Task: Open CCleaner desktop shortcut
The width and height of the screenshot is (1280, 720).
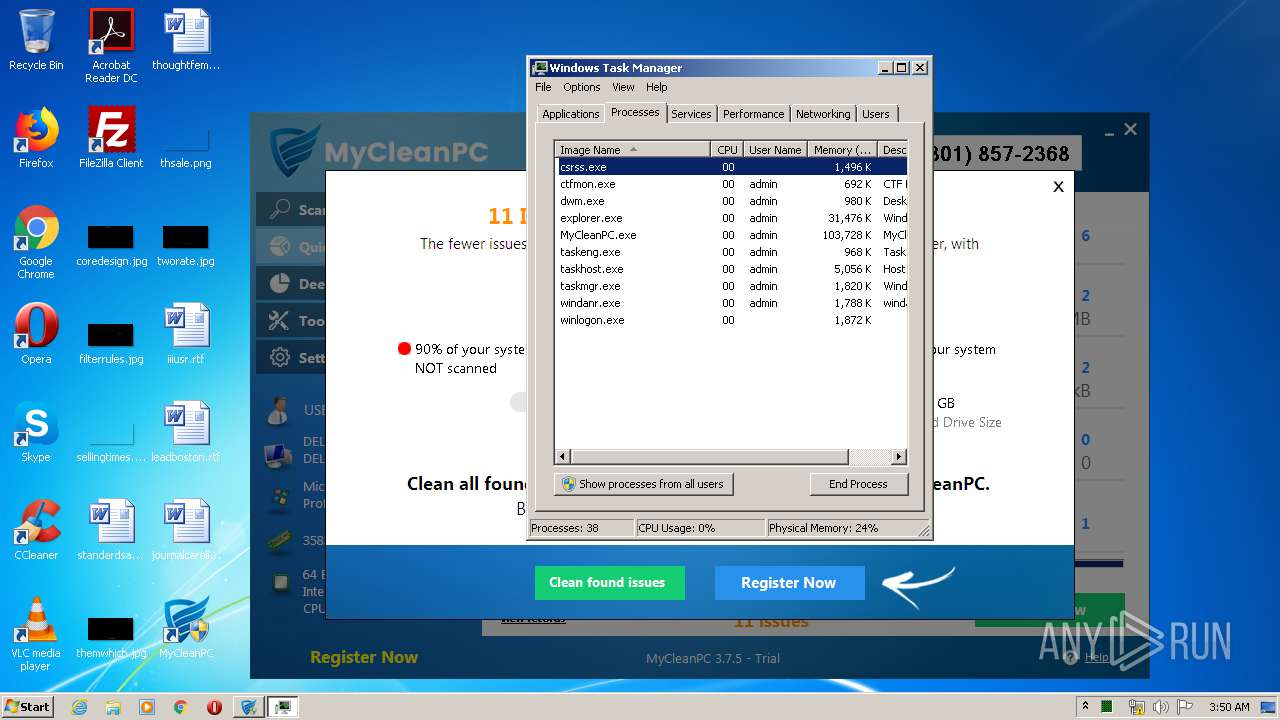Action: click(36, 530)
